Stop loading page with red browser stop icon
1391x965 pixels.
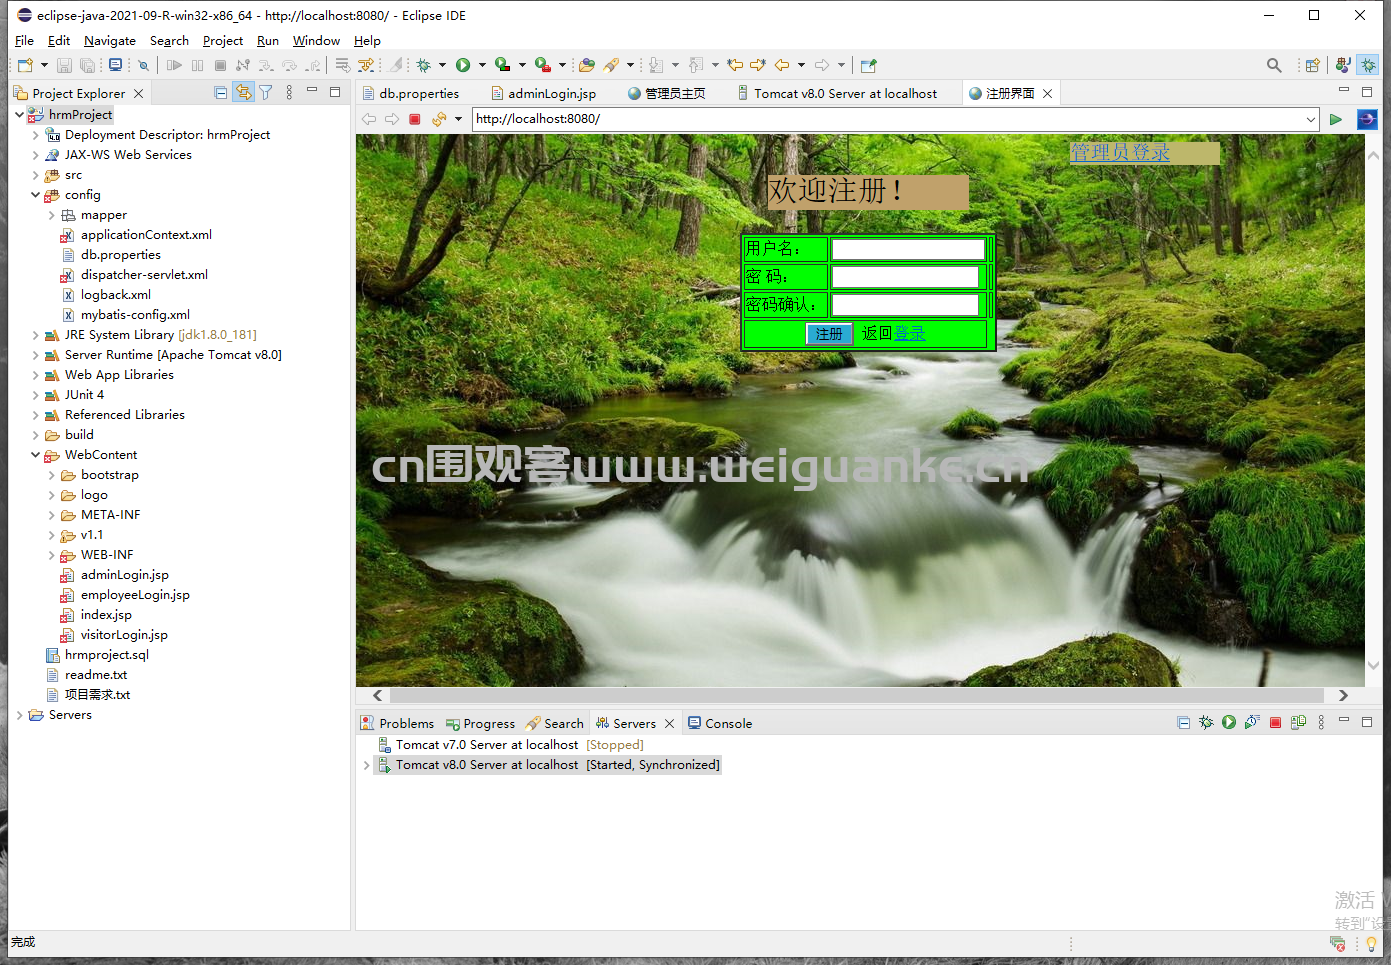(x=415, y=119)
